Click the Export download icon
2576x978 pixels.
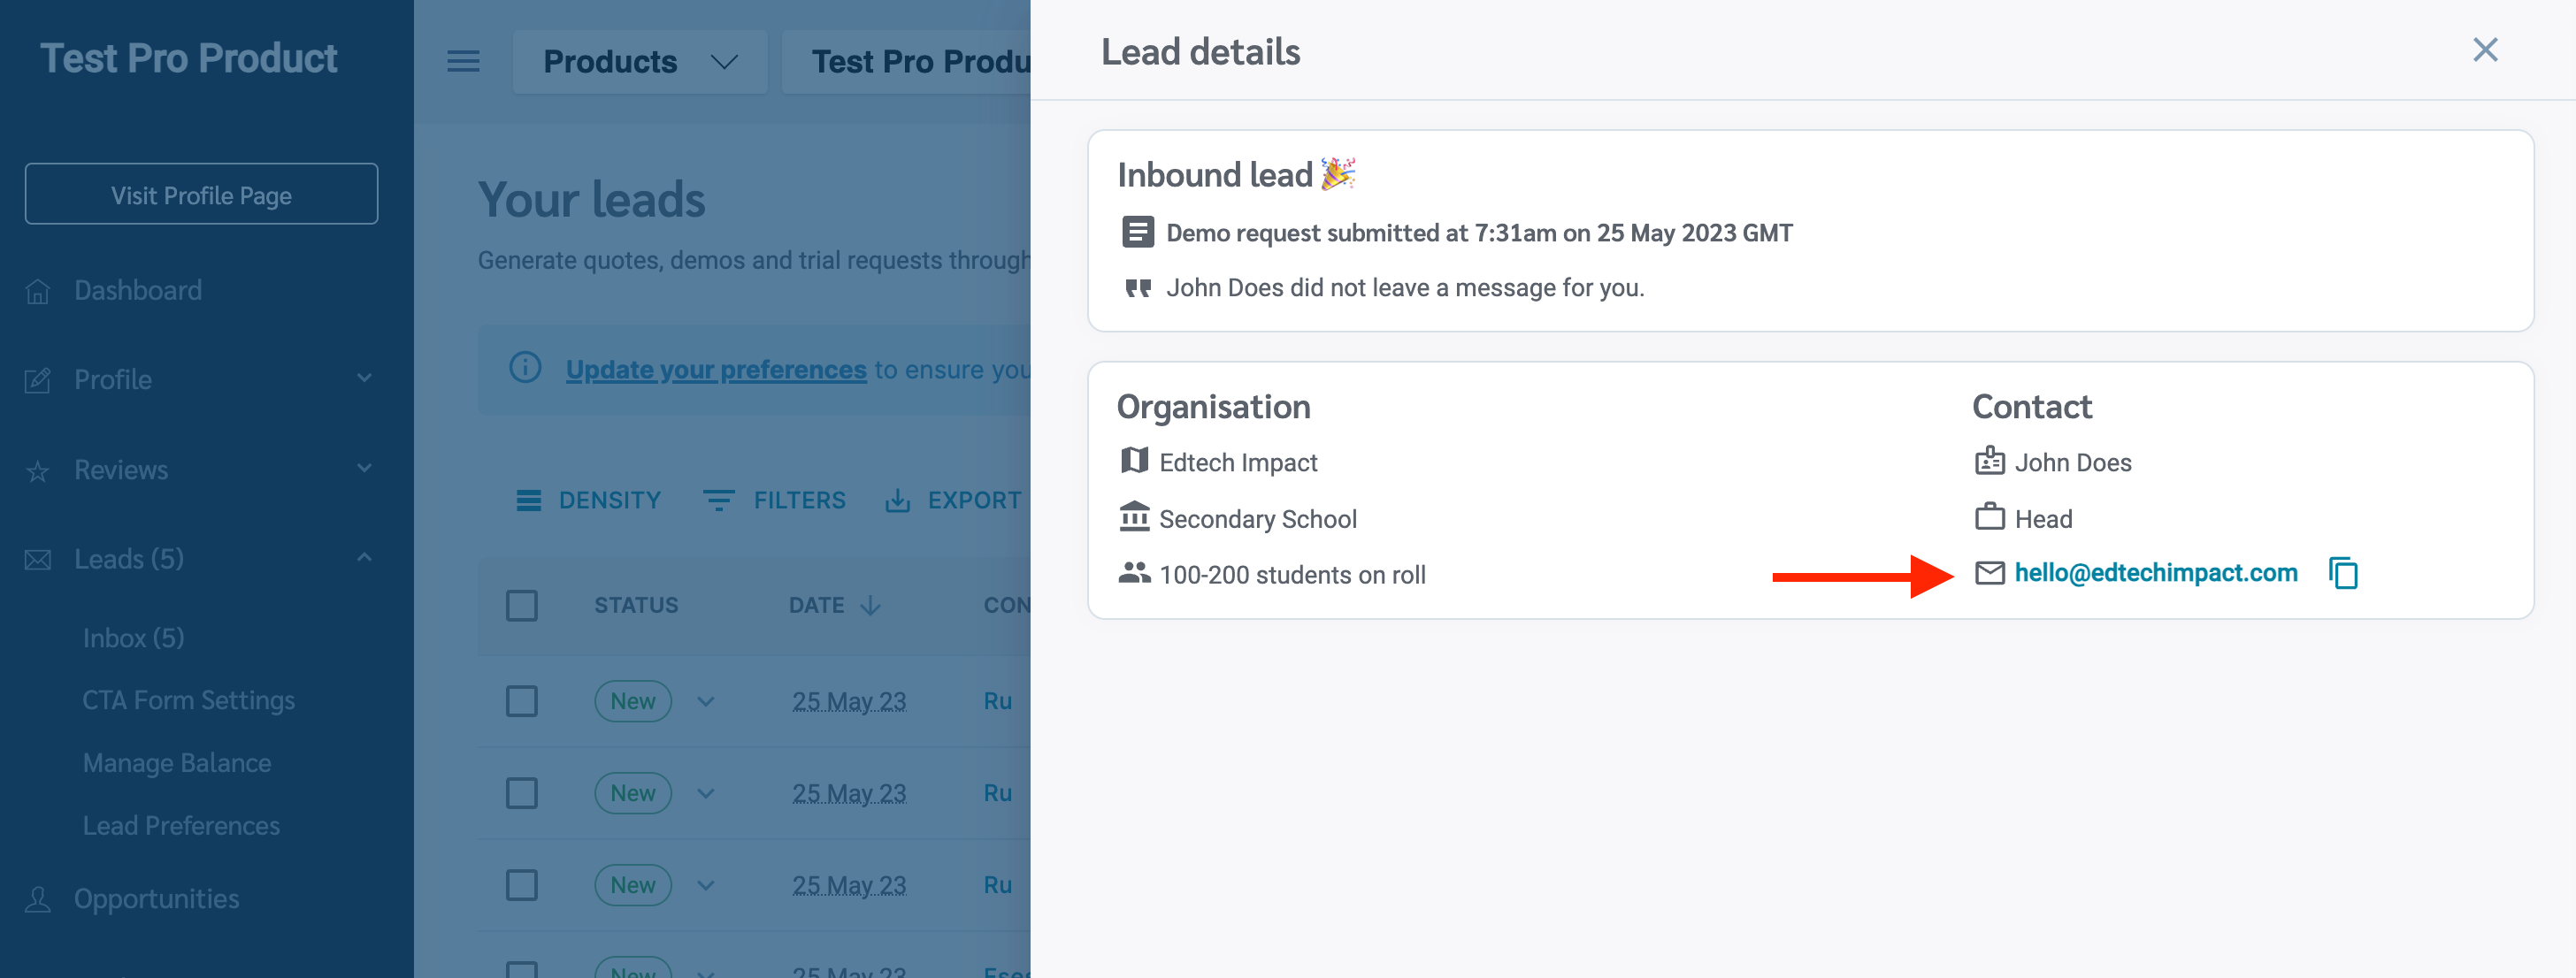tap(897, 500)
